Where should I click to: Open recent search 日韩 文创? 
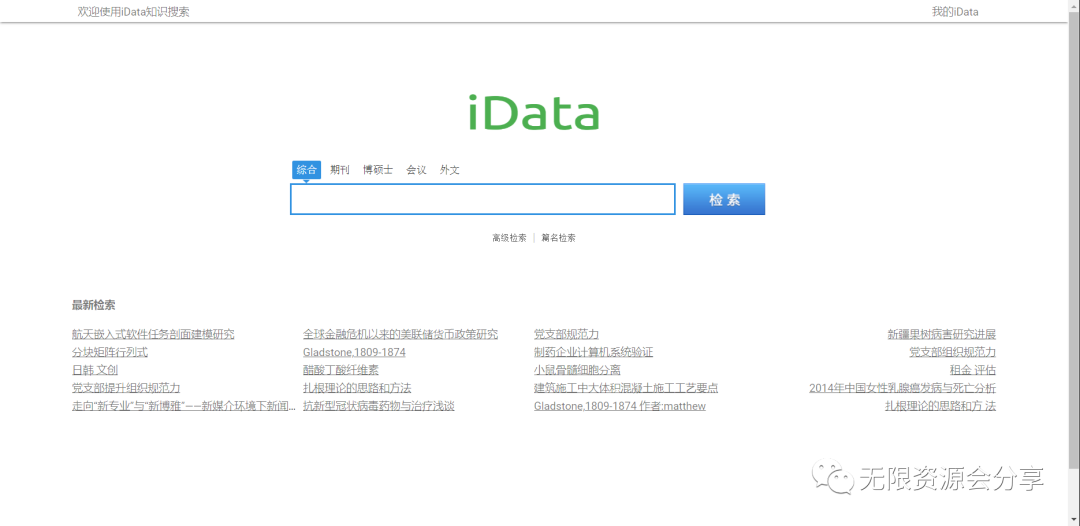94,370
